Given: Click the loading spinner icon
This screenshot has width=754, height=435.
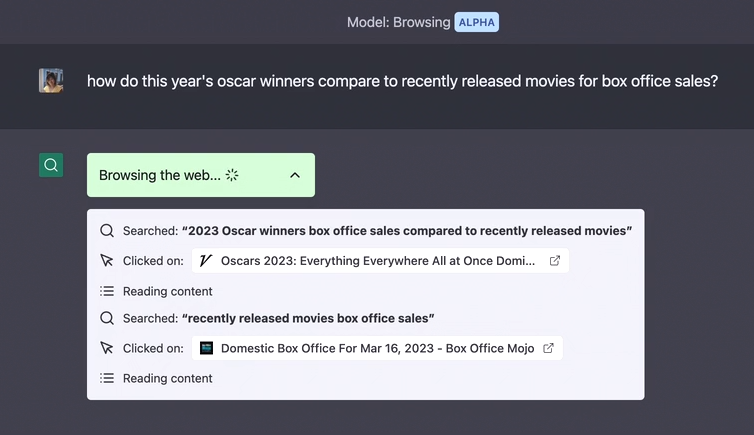Looking at the screenshot, I should [232, 175].
